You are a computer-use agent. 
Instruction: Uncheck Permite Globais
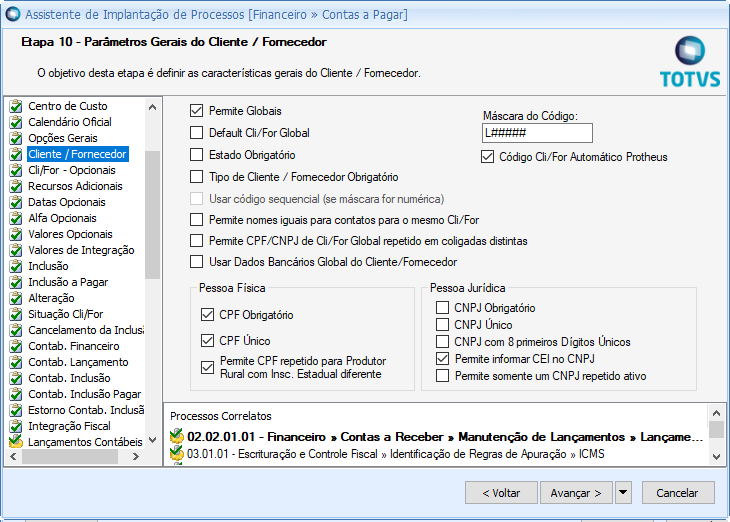click(x=196, y=111)
